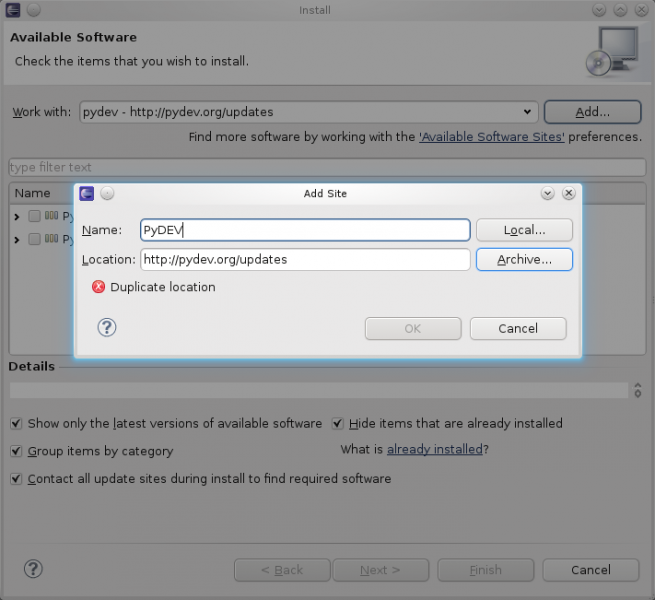The height and width of the screenshot is (600, 655).
Task: Click the Available Software heading
Action: click(74, 37)
